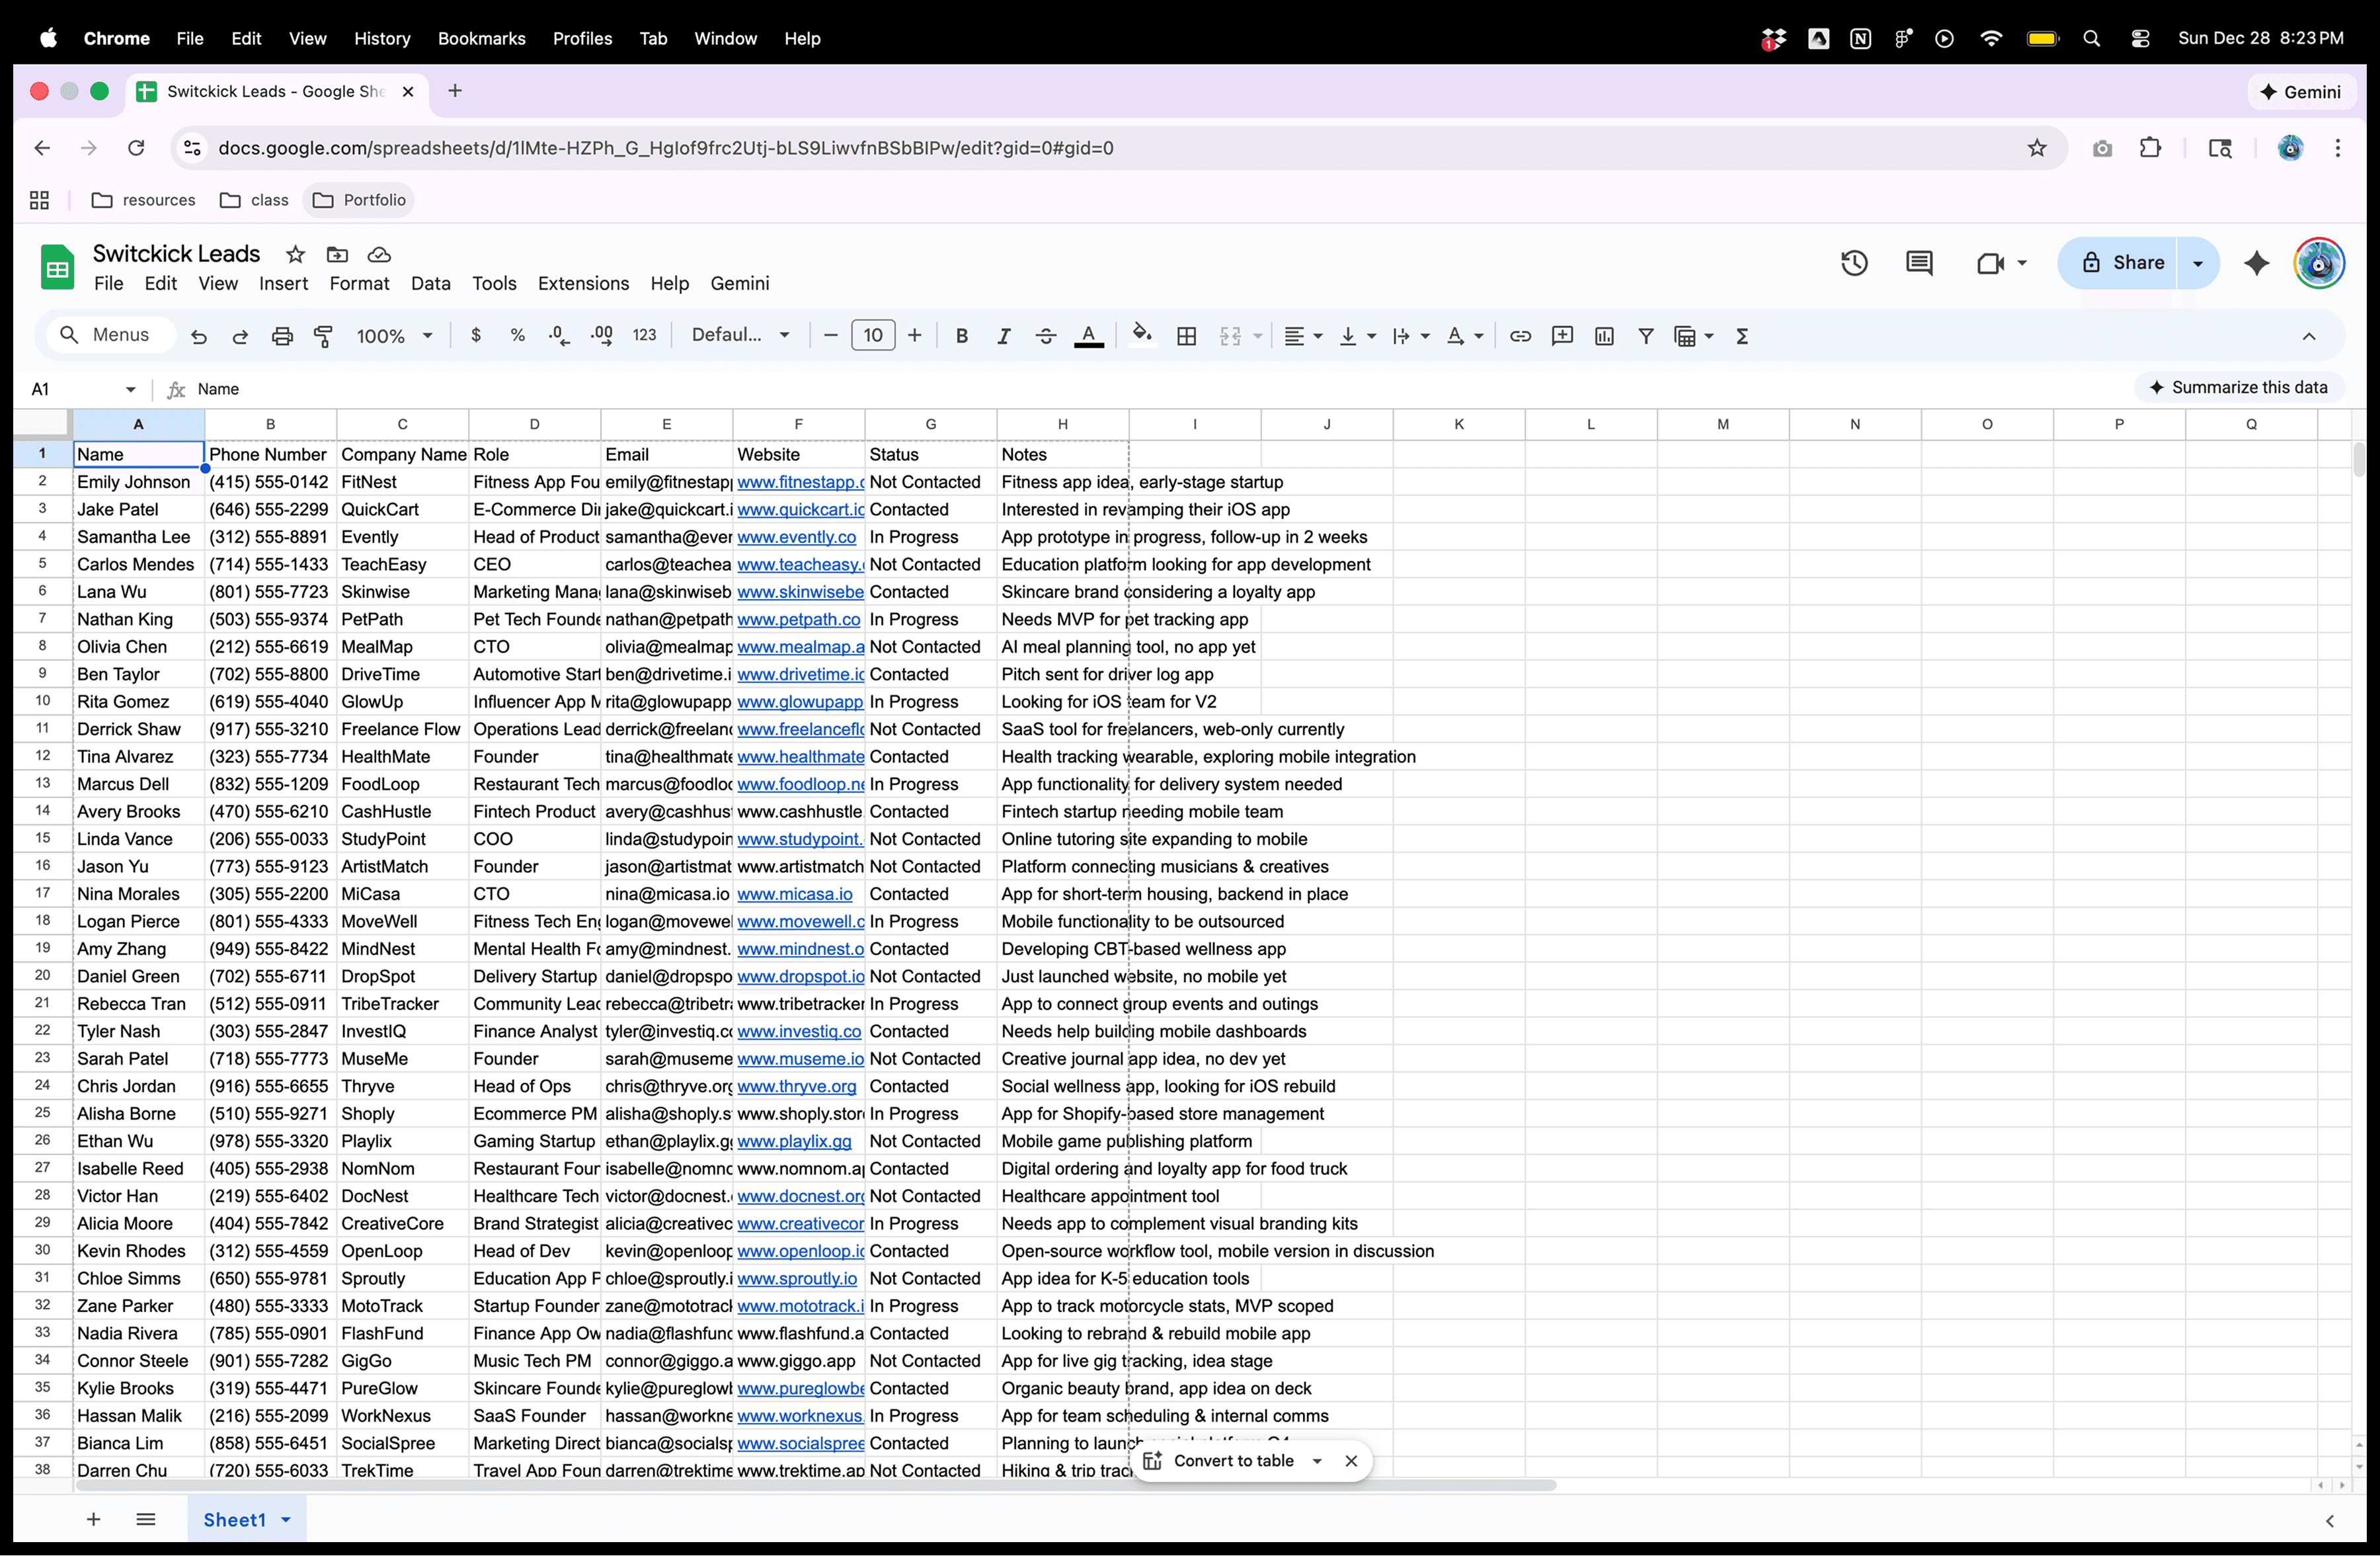This screenshot has width=2380, height=1556.
Task: Click the functions sigma icon
Action: tap(1742, 336)
